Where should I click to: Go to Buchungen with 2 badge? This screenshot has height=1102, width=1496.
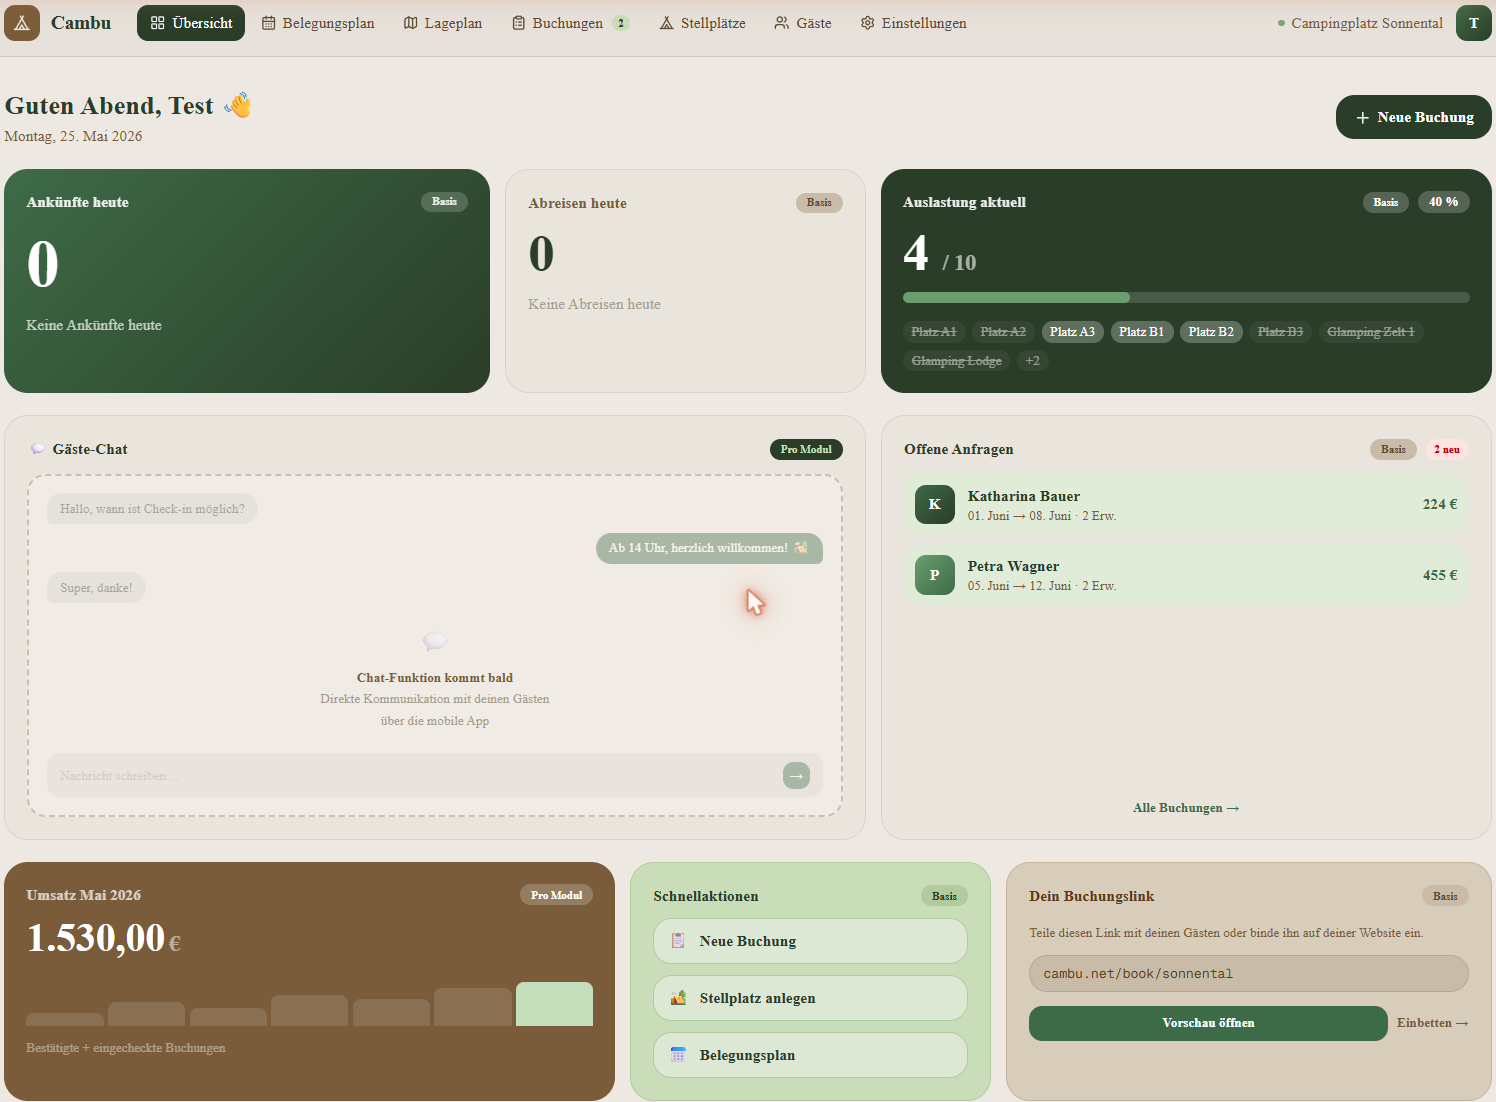570,23
